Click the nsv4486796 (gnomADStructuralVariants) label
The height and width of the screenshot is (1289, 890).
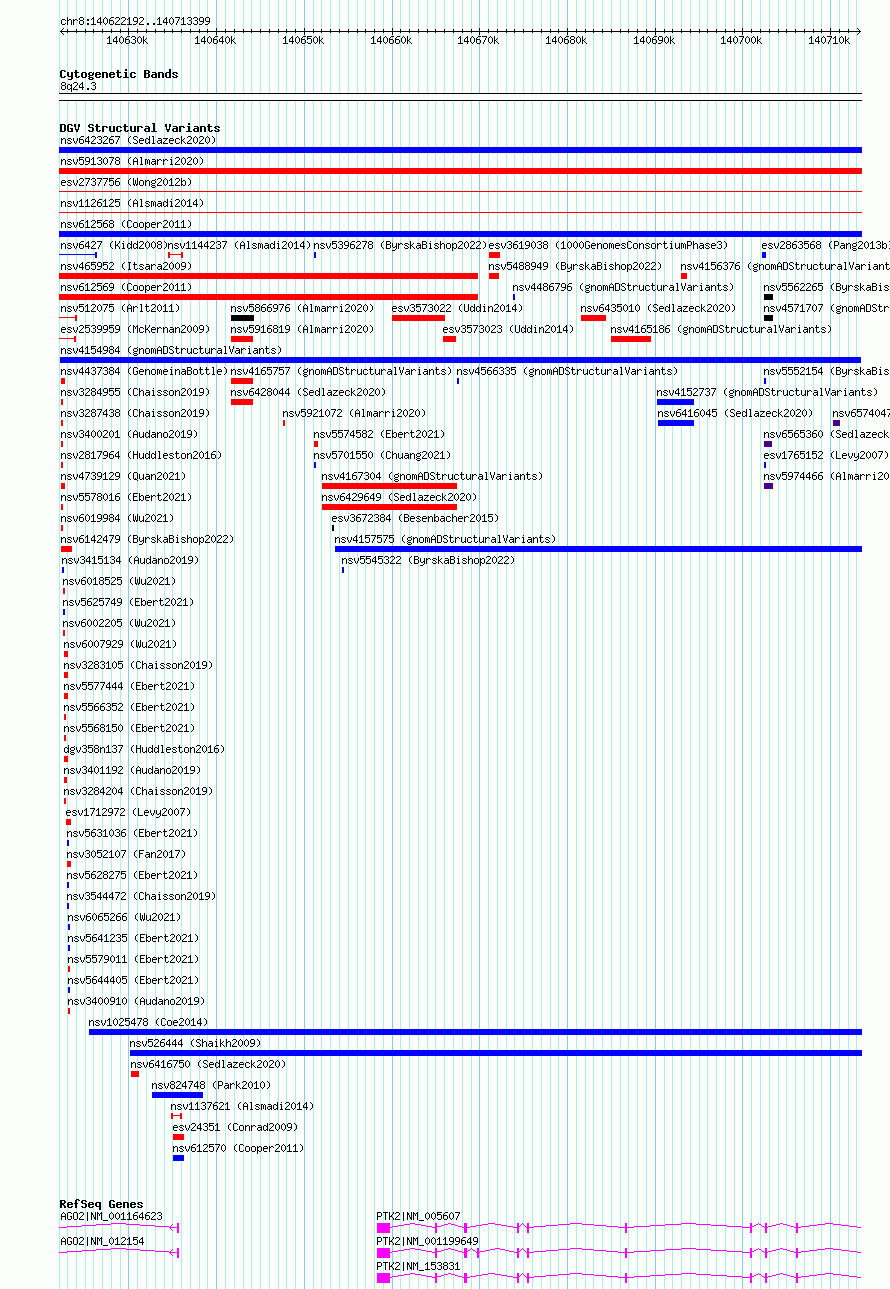tap(623, 287)
